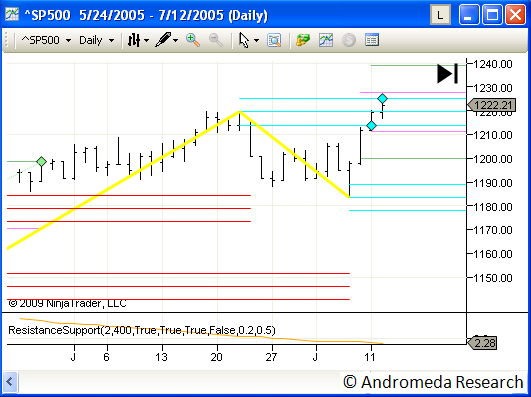Select the pointer cursor tool
Screen dimensions: 531x397
tap(244, 40)
